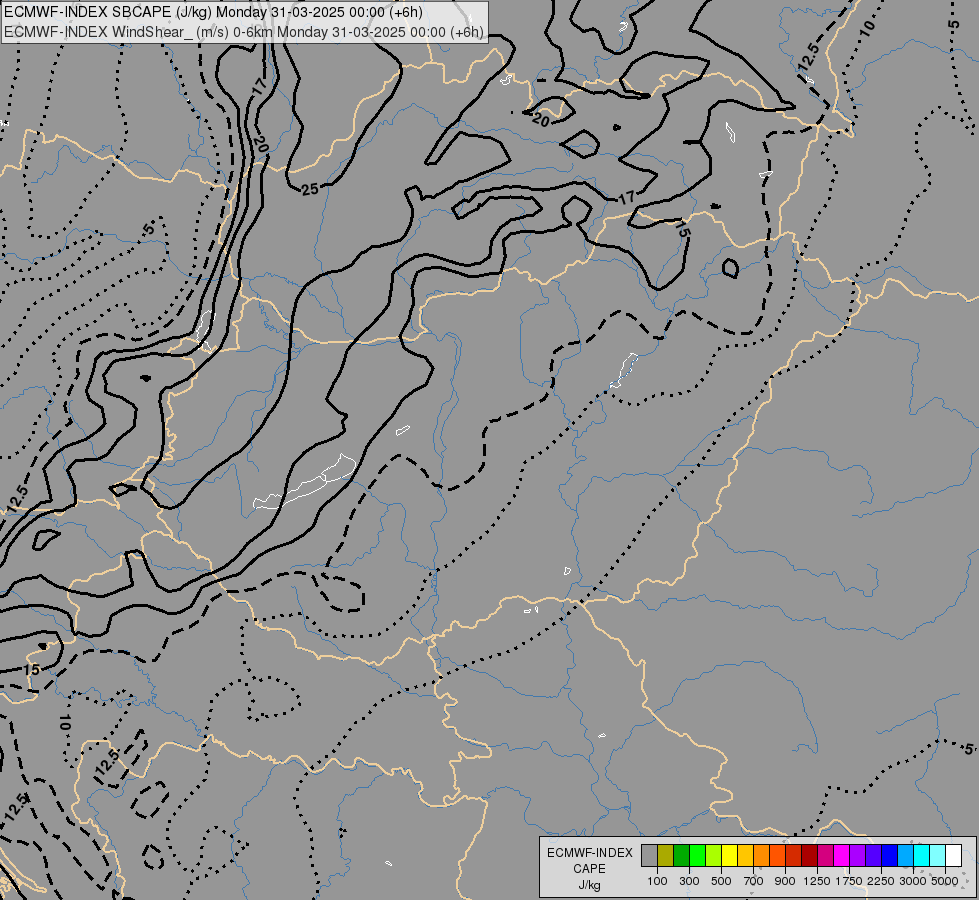Click the legend value 3000
979x900 pixels.
tap(913, 881)
